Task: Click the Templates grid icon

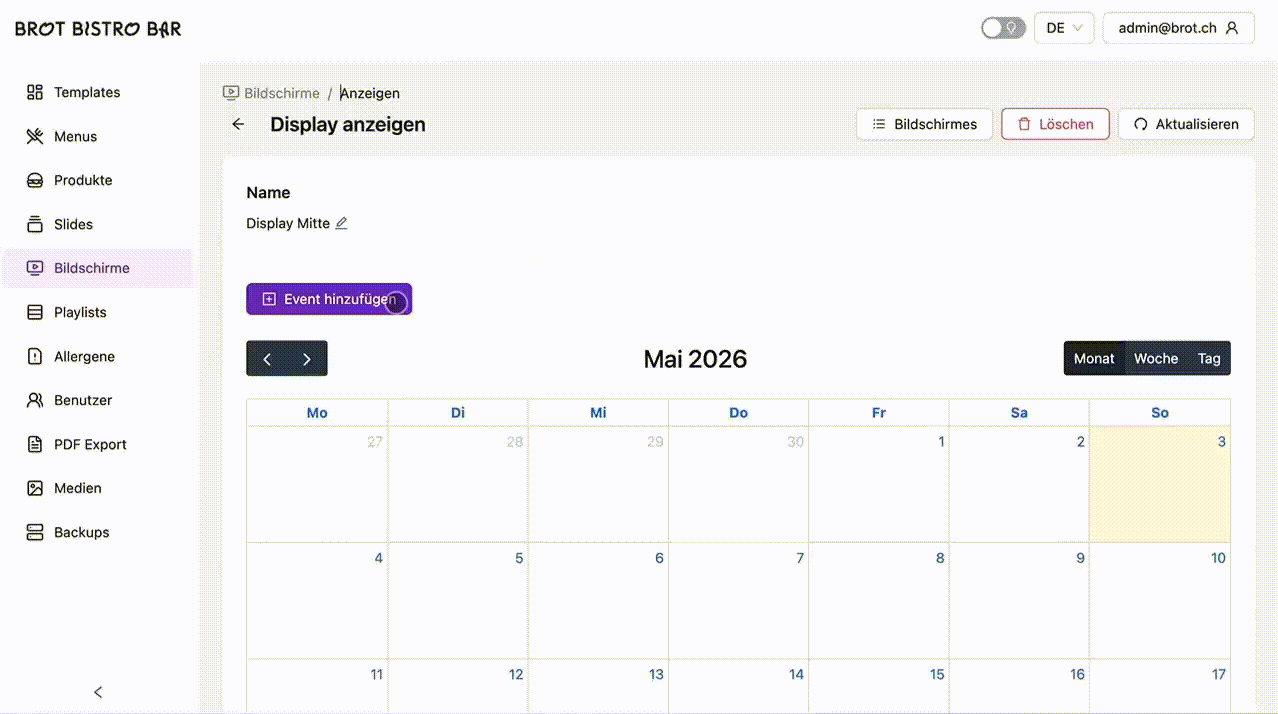Action: coord(35,92)
